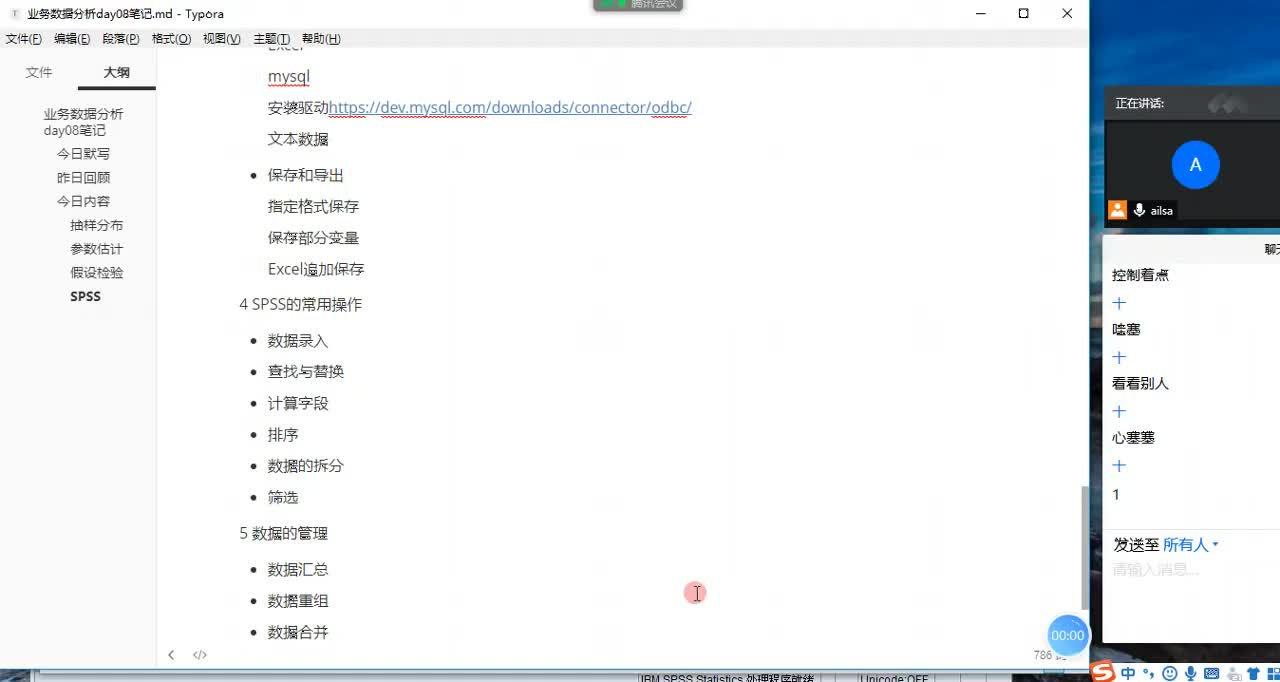
Task: Open the 视图(V) menu
Action: pos(222,39)
